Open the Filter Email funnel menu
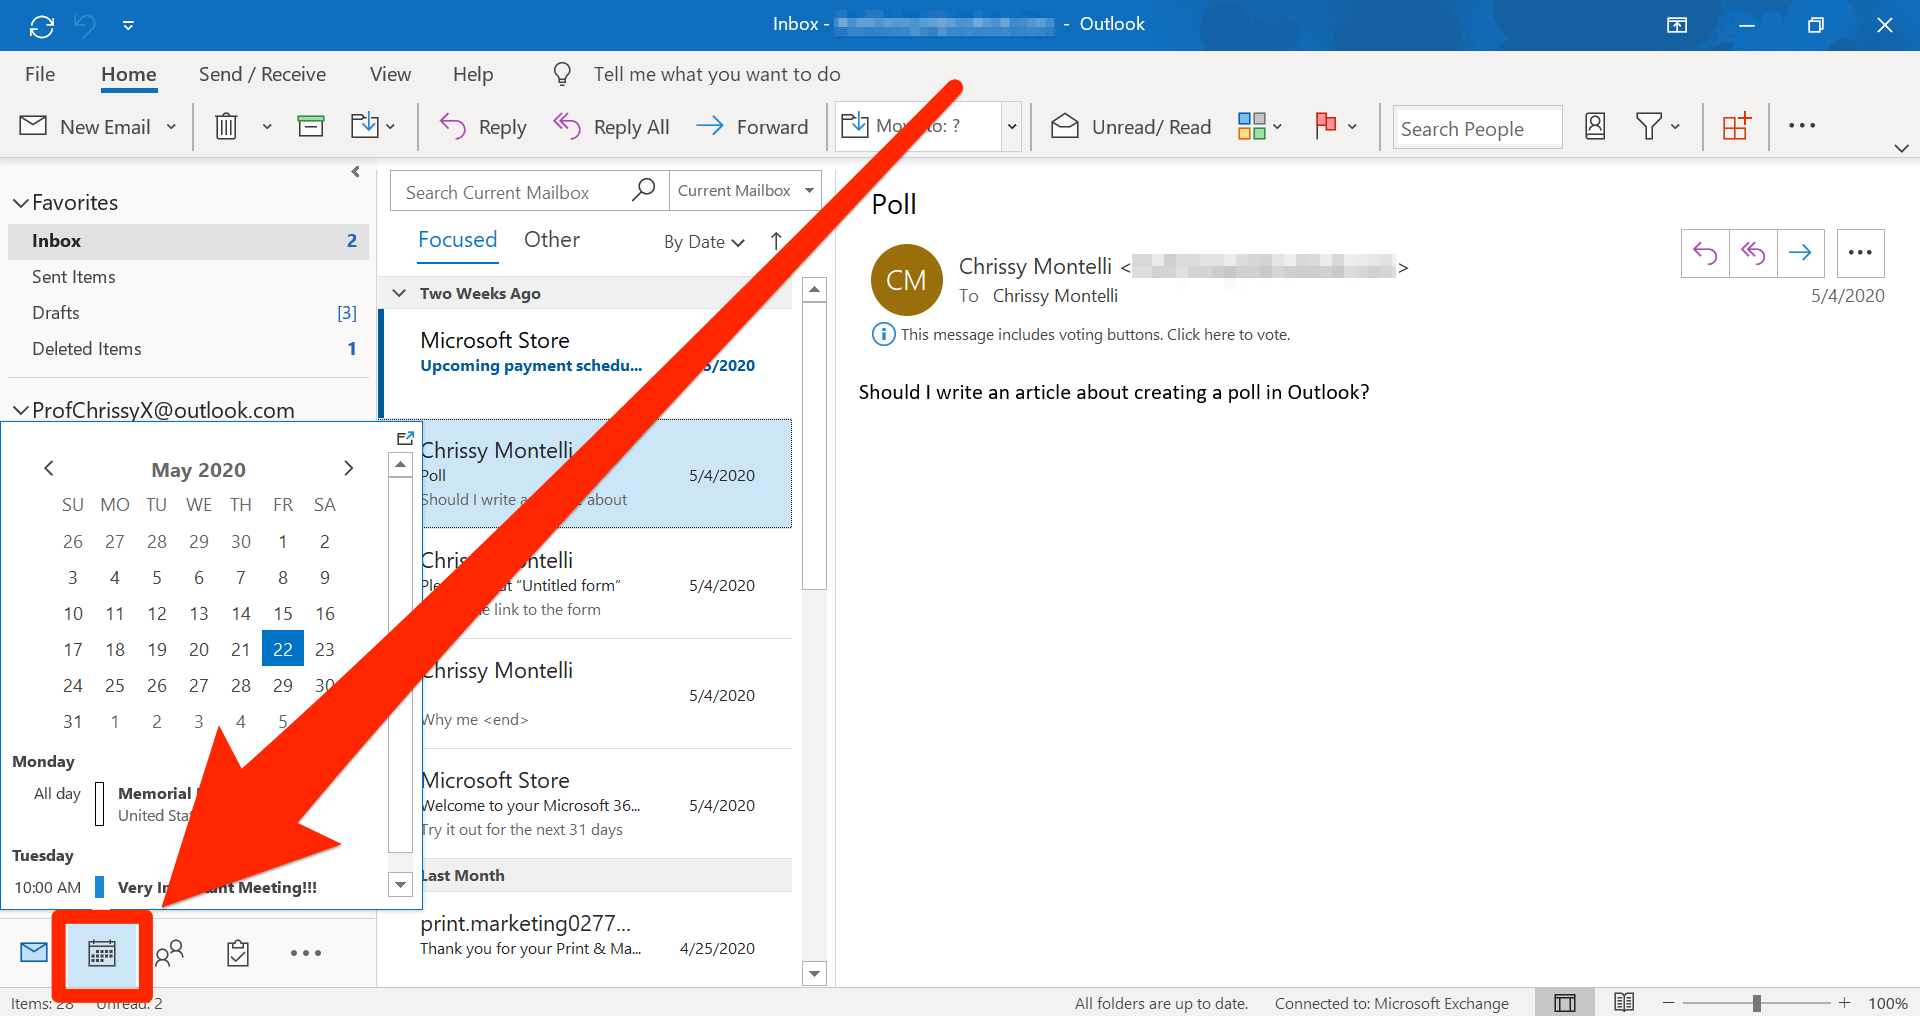Viewport: 1920px width, 1016px height. [x=1657, y=126]
